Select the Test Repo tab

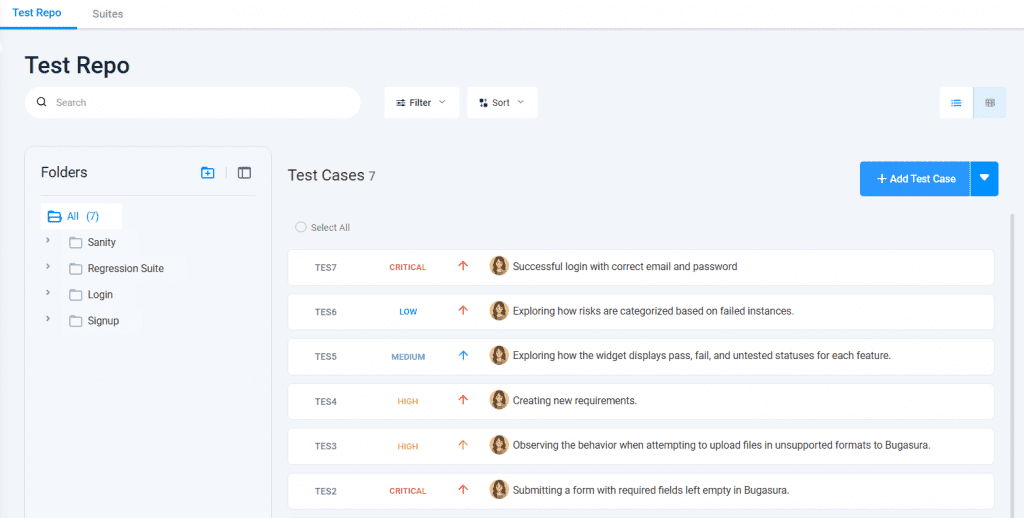click(37, 14)
